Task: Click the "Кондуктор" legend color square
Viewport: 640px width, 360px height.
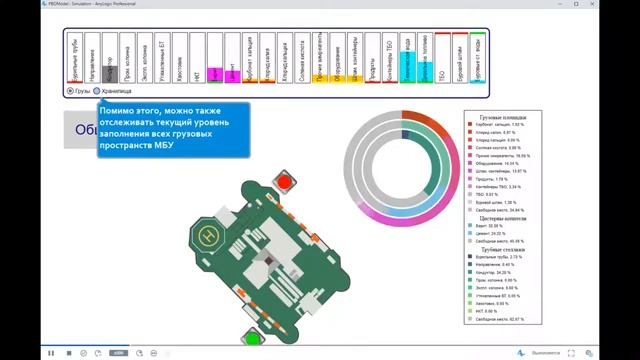Action: 470,272
